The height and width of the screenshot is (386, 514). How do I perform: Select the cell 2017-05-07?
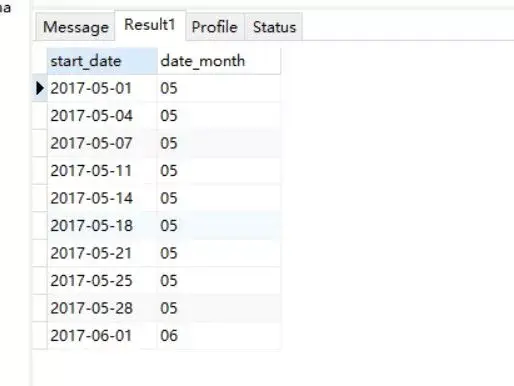(102, 143)
